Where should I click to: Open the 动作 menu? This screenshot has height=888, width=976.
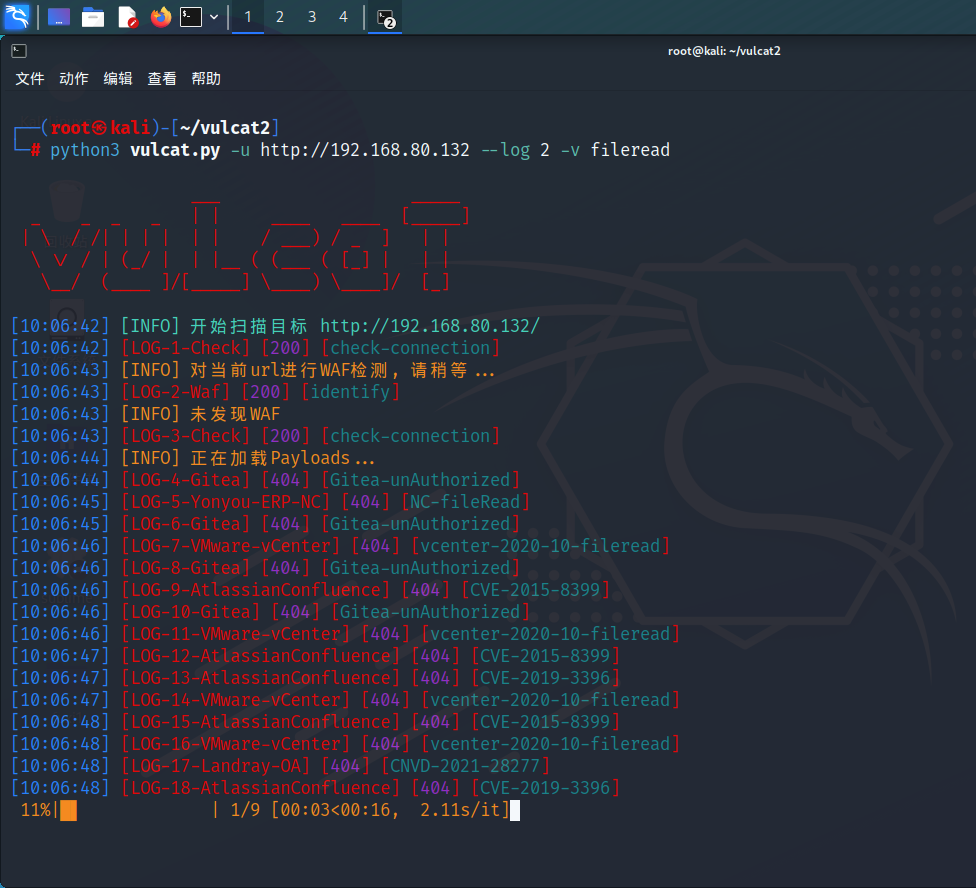(74, 79)
